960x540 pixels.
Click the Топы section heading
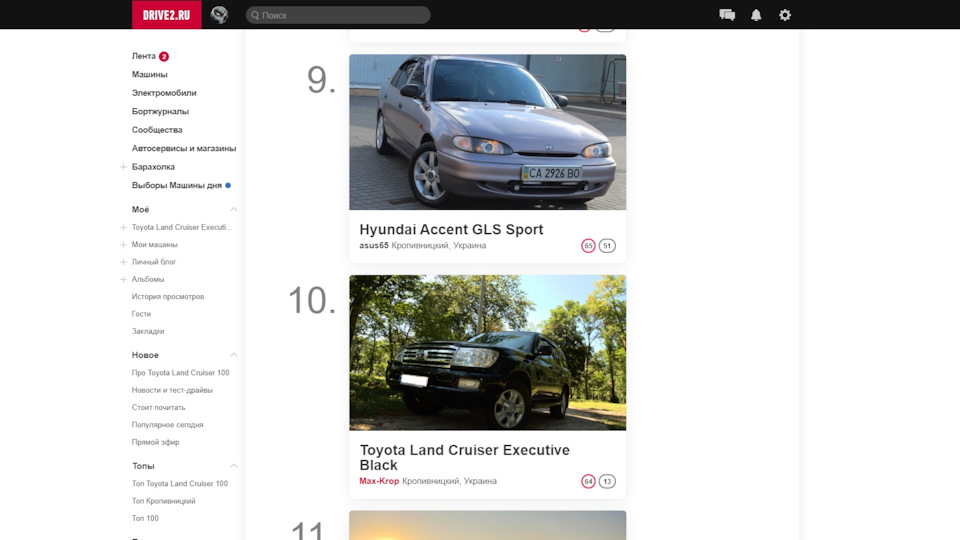[x=143, y=466]
